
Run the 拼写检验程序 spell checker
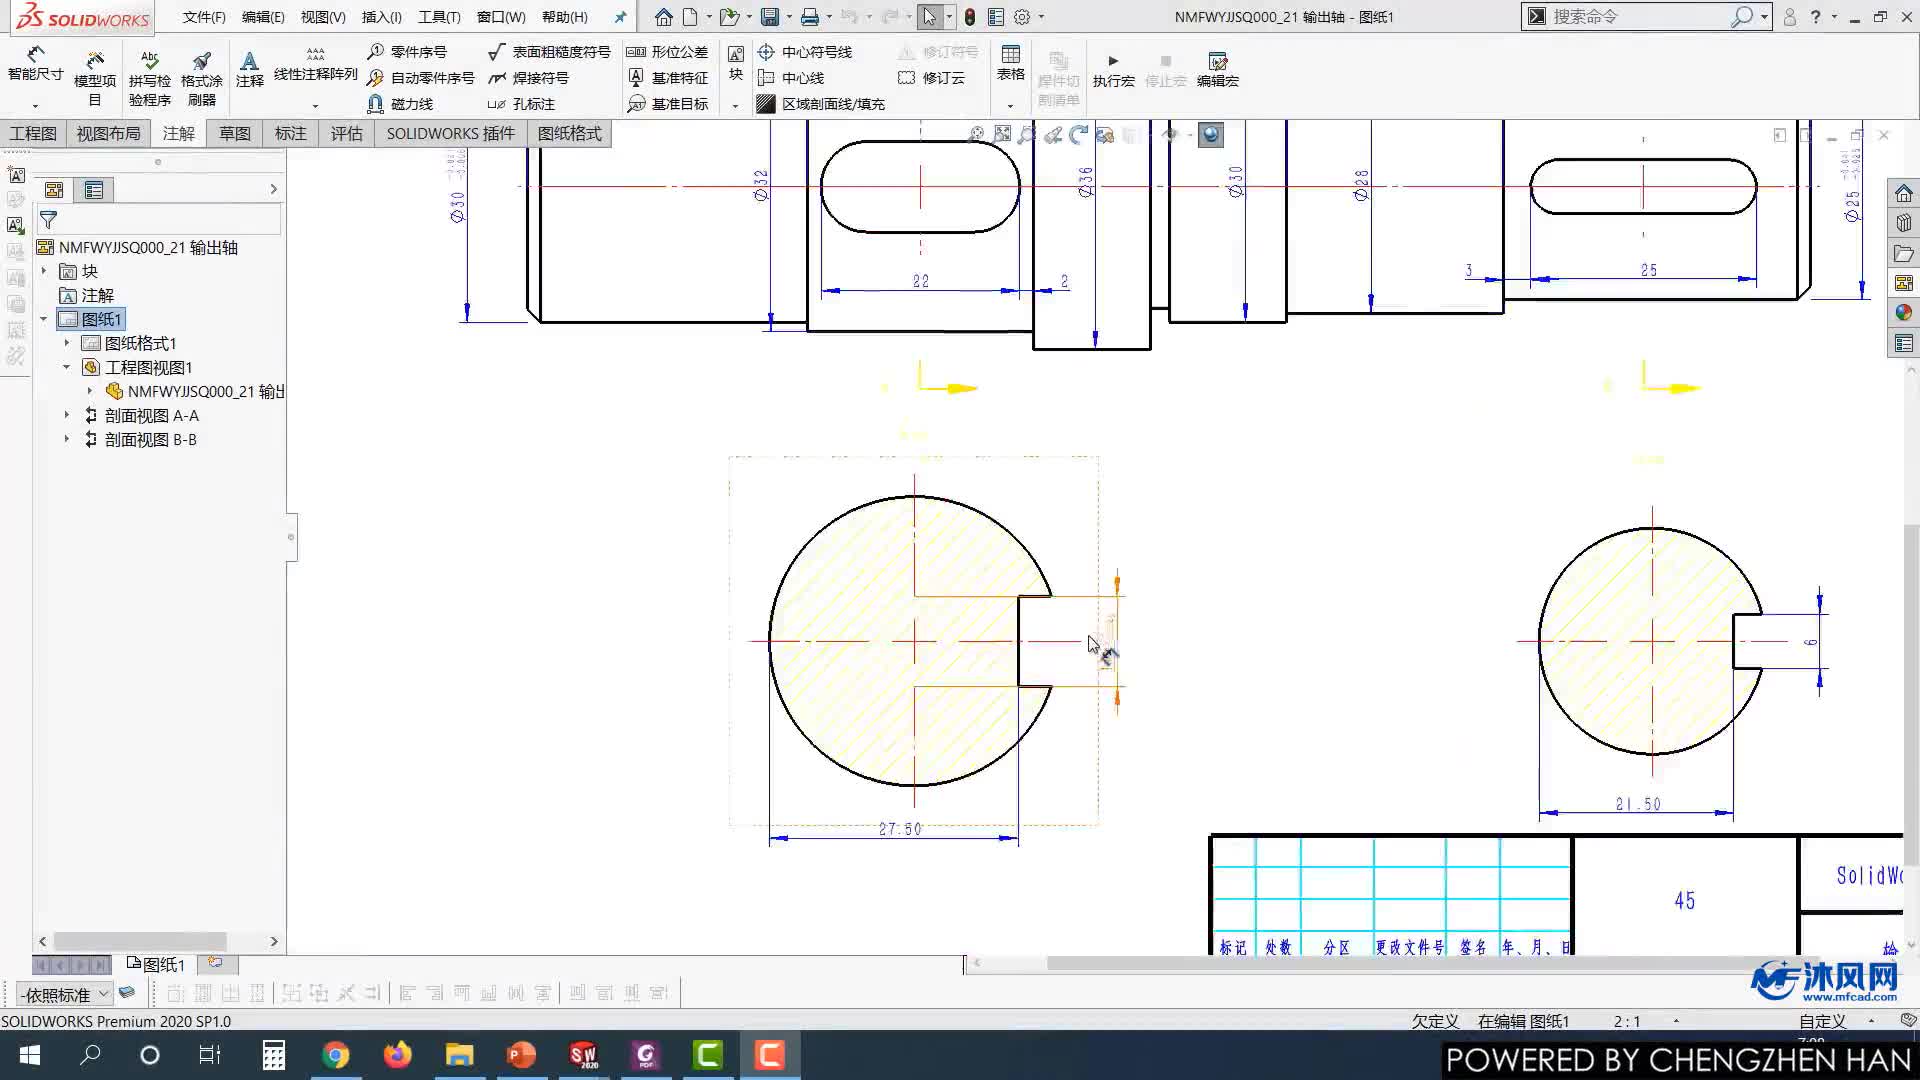(149, 78)
